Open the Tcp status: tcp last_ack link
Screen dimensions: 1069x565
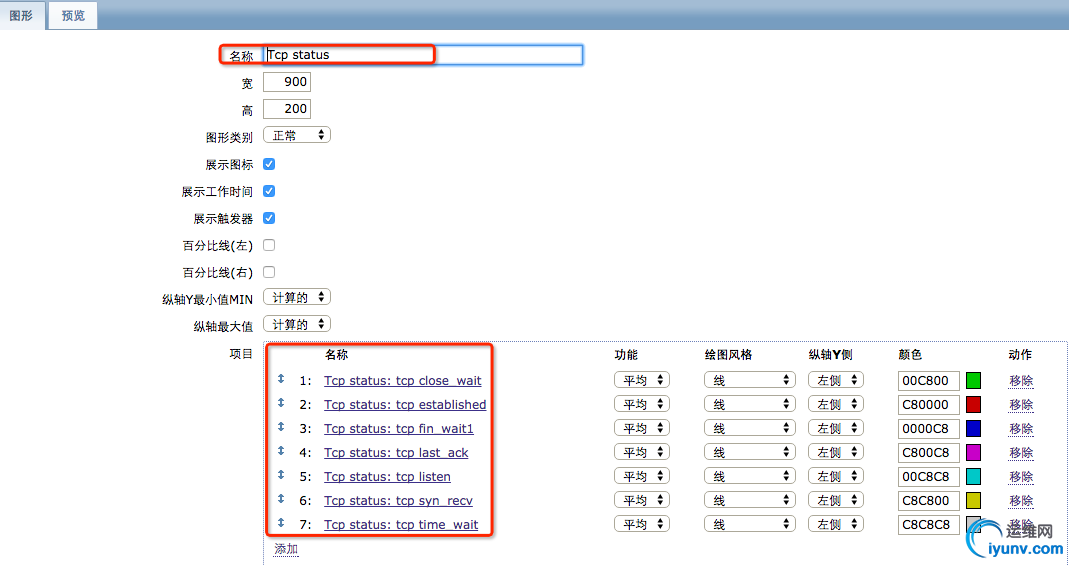[396, 453]
